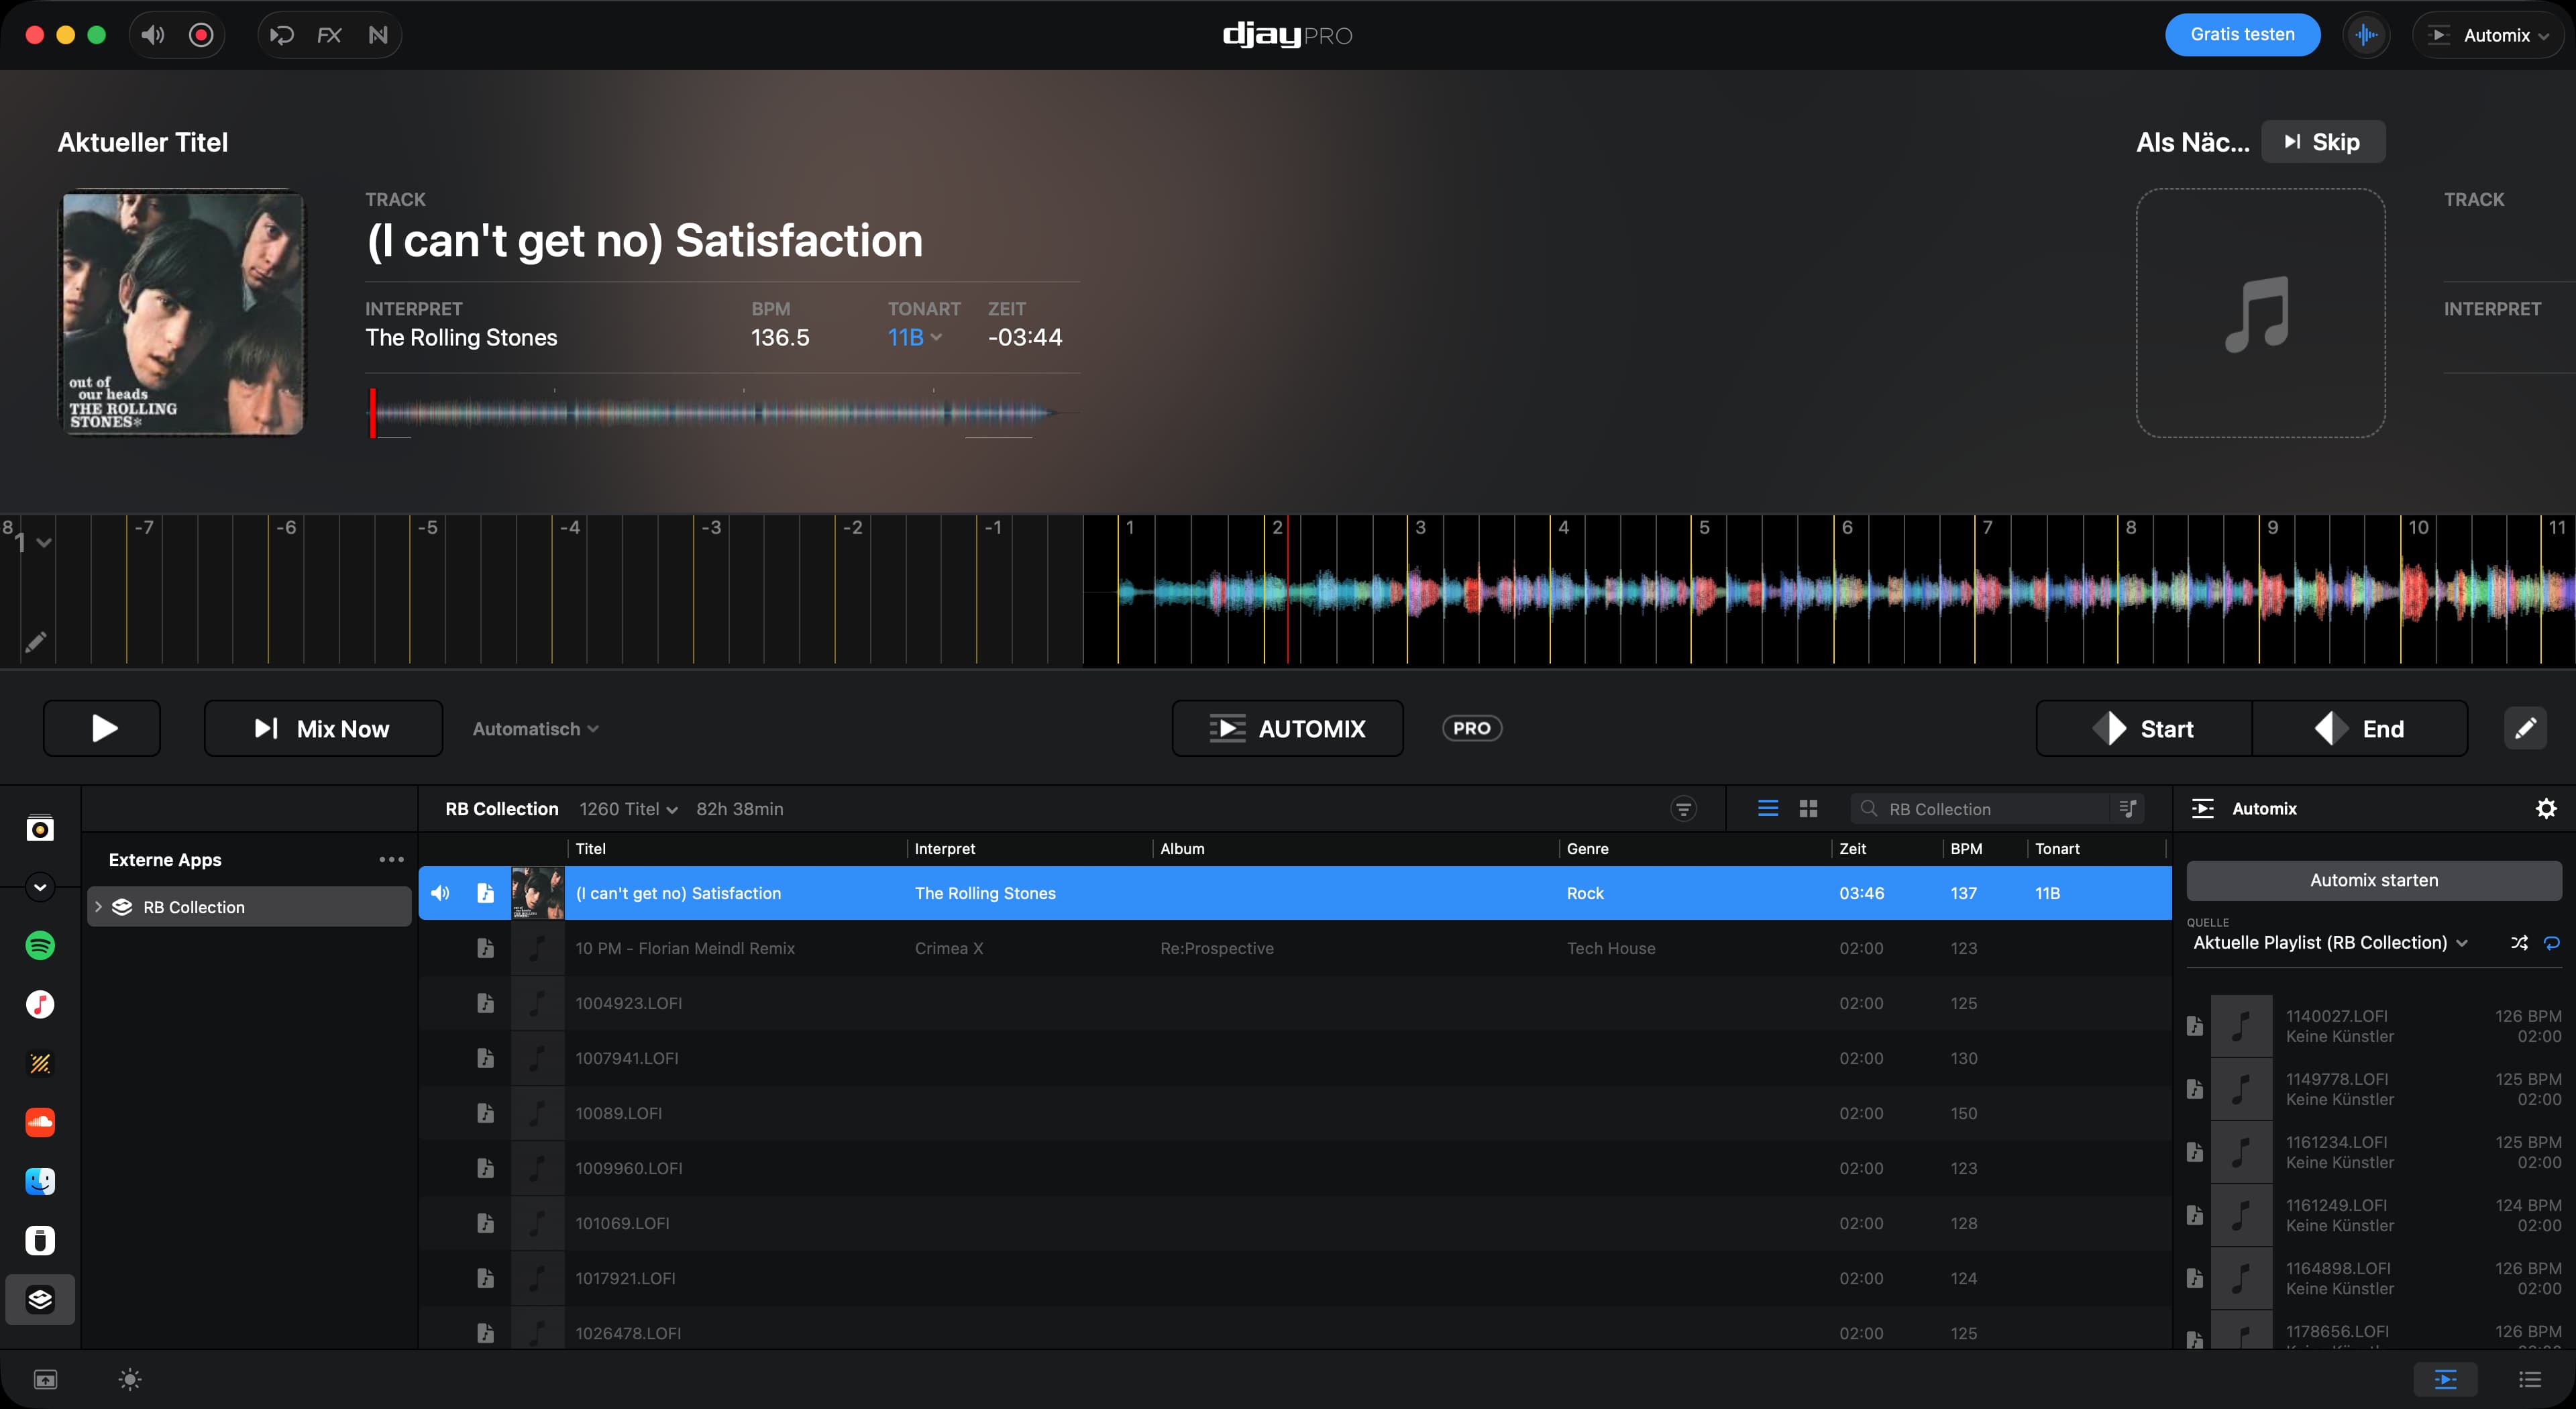Open the Automatisch transition dropdown
Screen dimensions: 2576x1409
(x=535, y=729)
